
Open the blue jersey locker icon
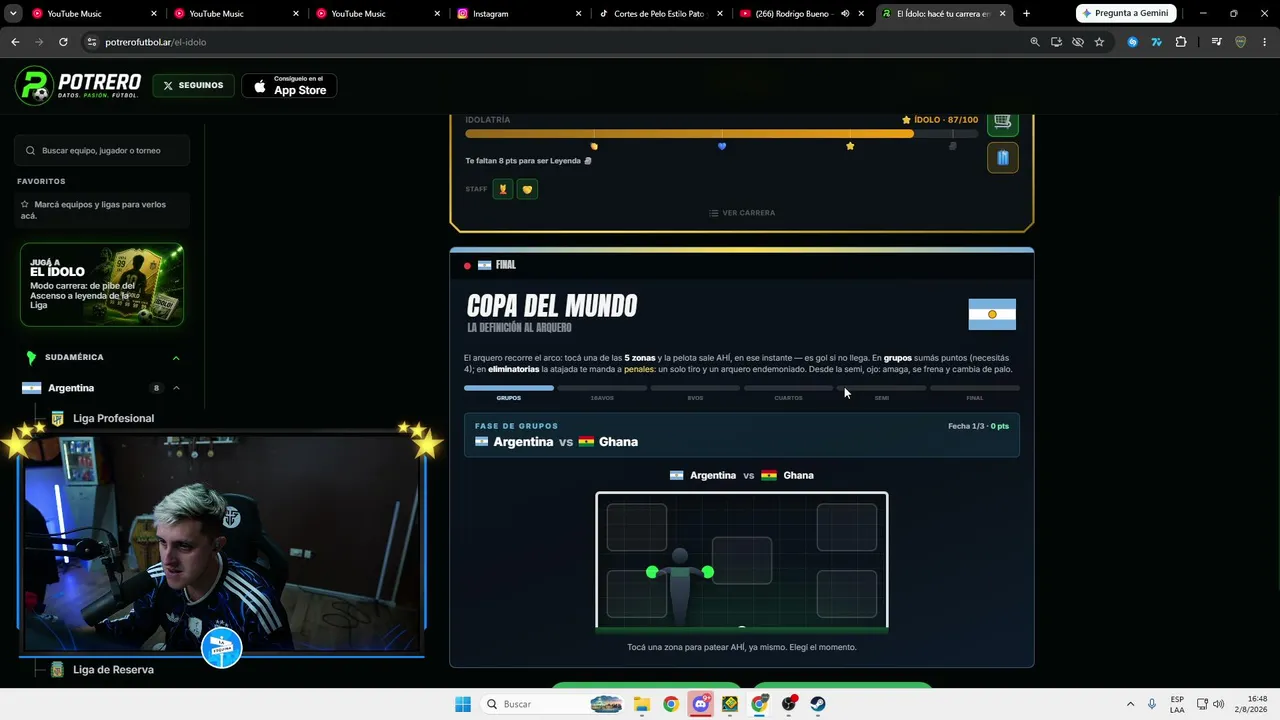(1002, 157)
